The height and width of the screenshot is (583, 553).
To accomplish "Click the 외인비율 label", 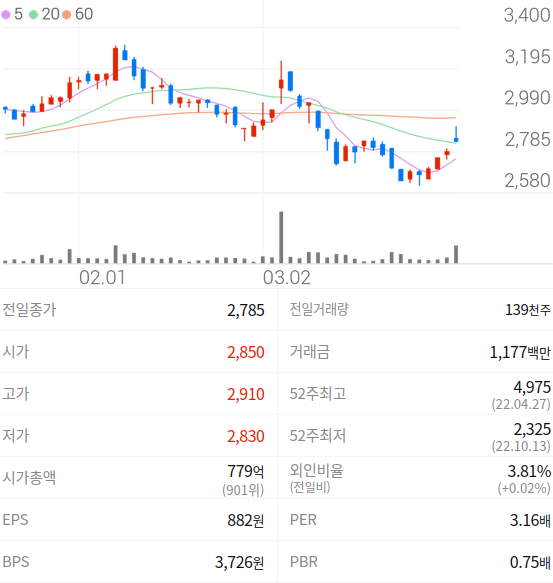I will point(316,471).
